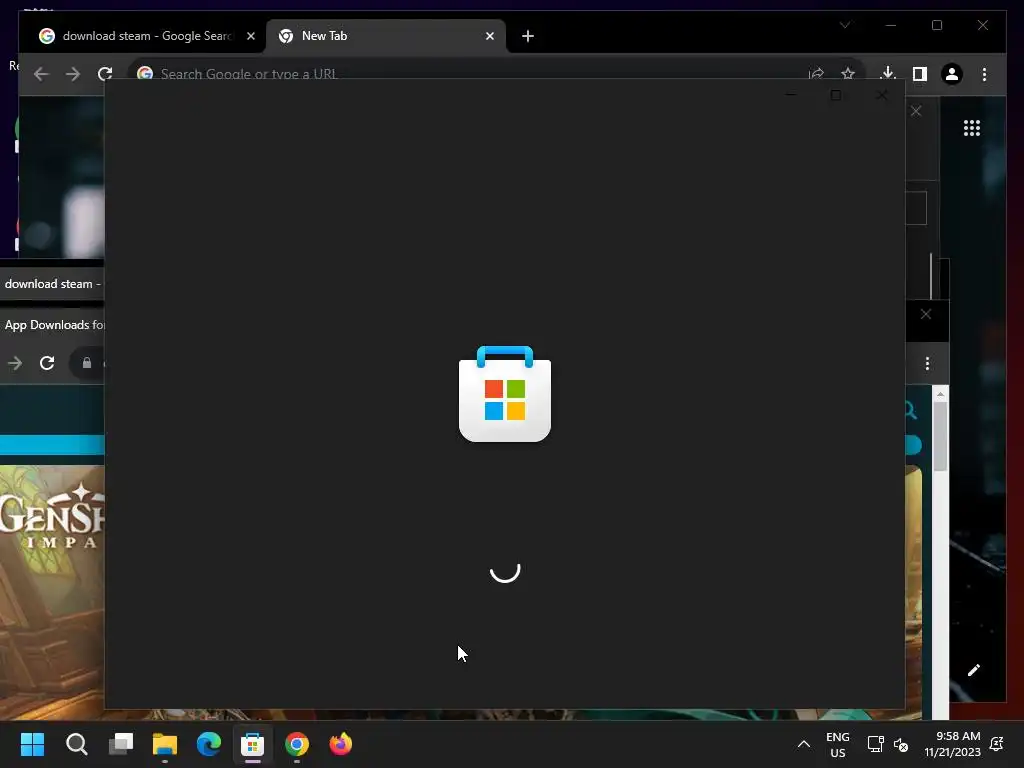Open Chrome profile avatar menu
The width and height of the screenshot is (1024, 768).
952,74
